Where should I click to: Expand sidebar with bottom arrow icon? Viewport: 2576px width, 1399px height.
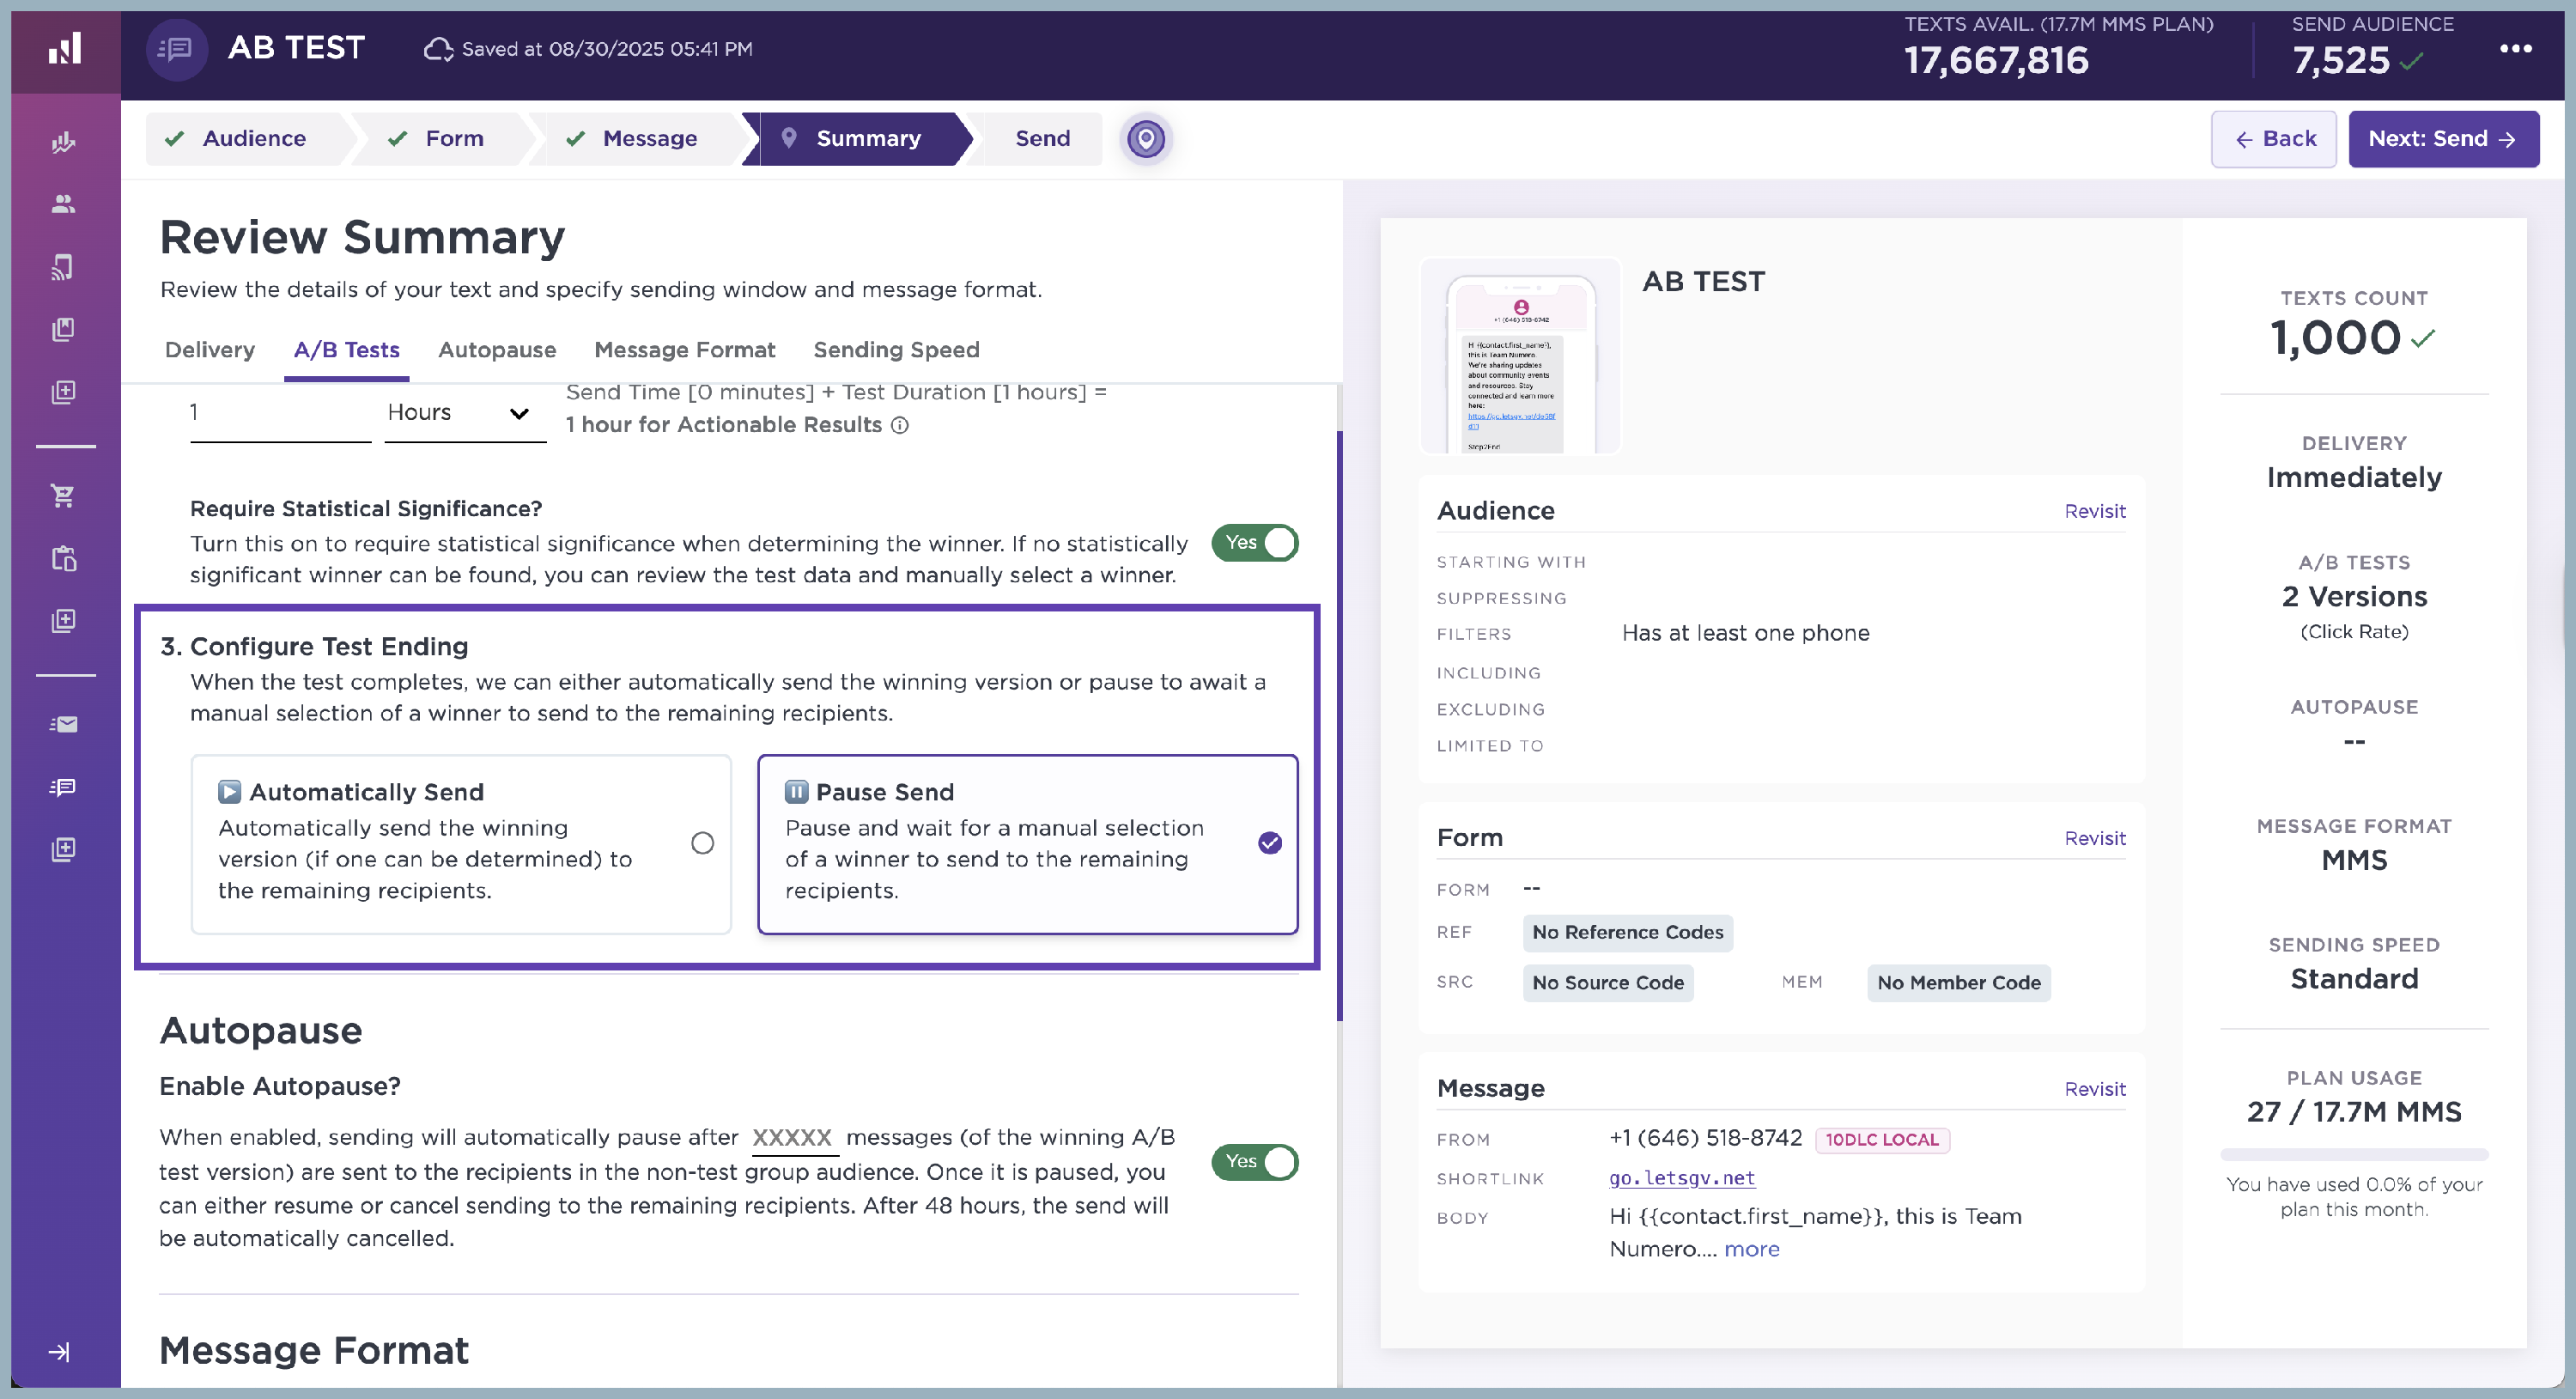click(60, 1352)
